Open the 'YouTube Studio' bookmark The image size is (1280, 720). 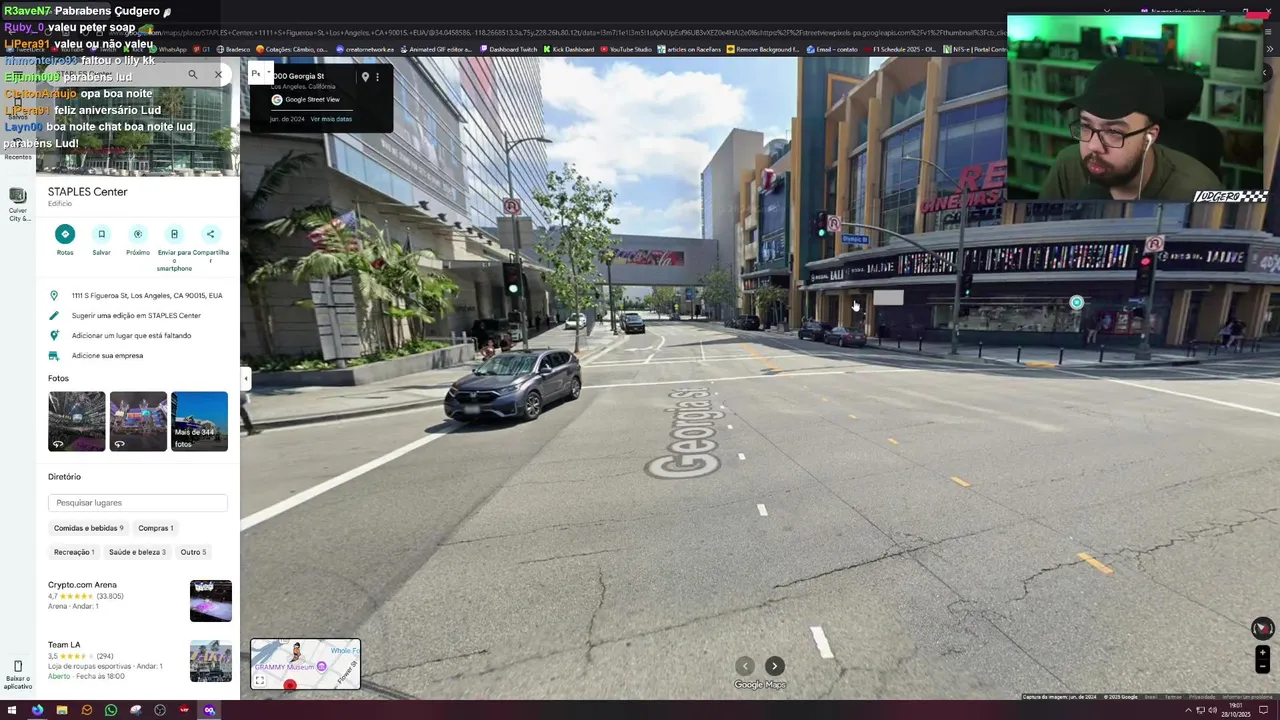626,49
